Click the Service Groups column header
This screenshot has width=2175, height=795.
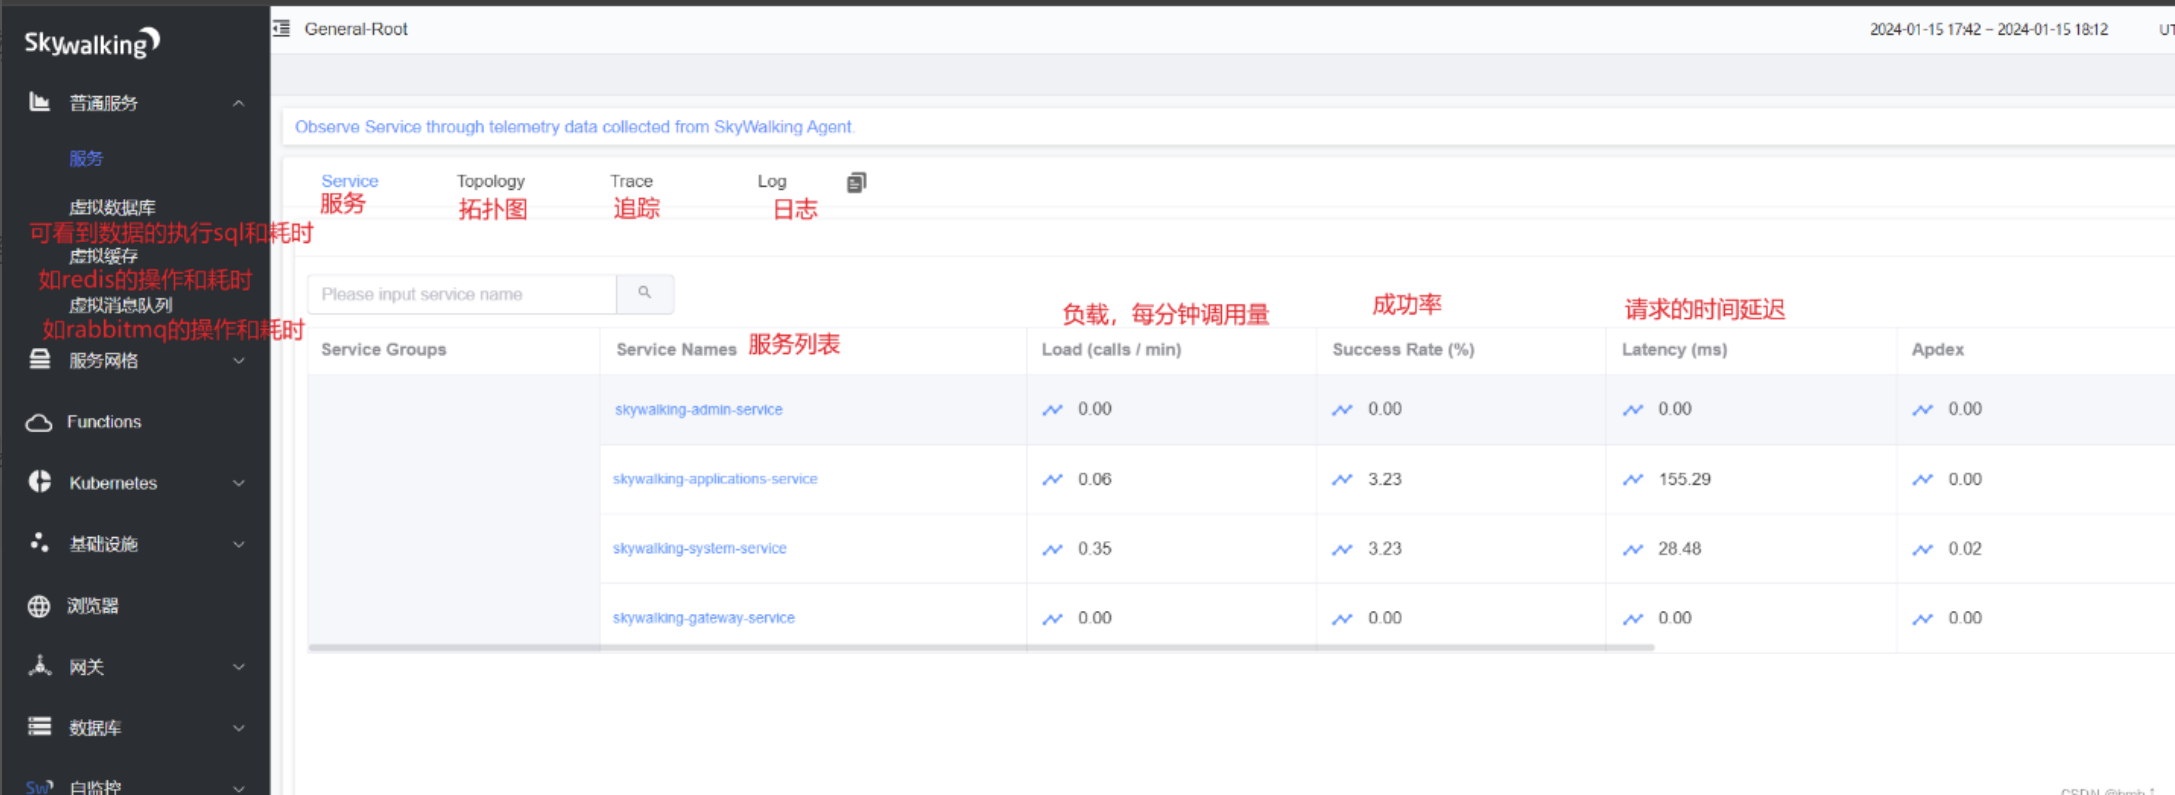(x=383, y=349)
